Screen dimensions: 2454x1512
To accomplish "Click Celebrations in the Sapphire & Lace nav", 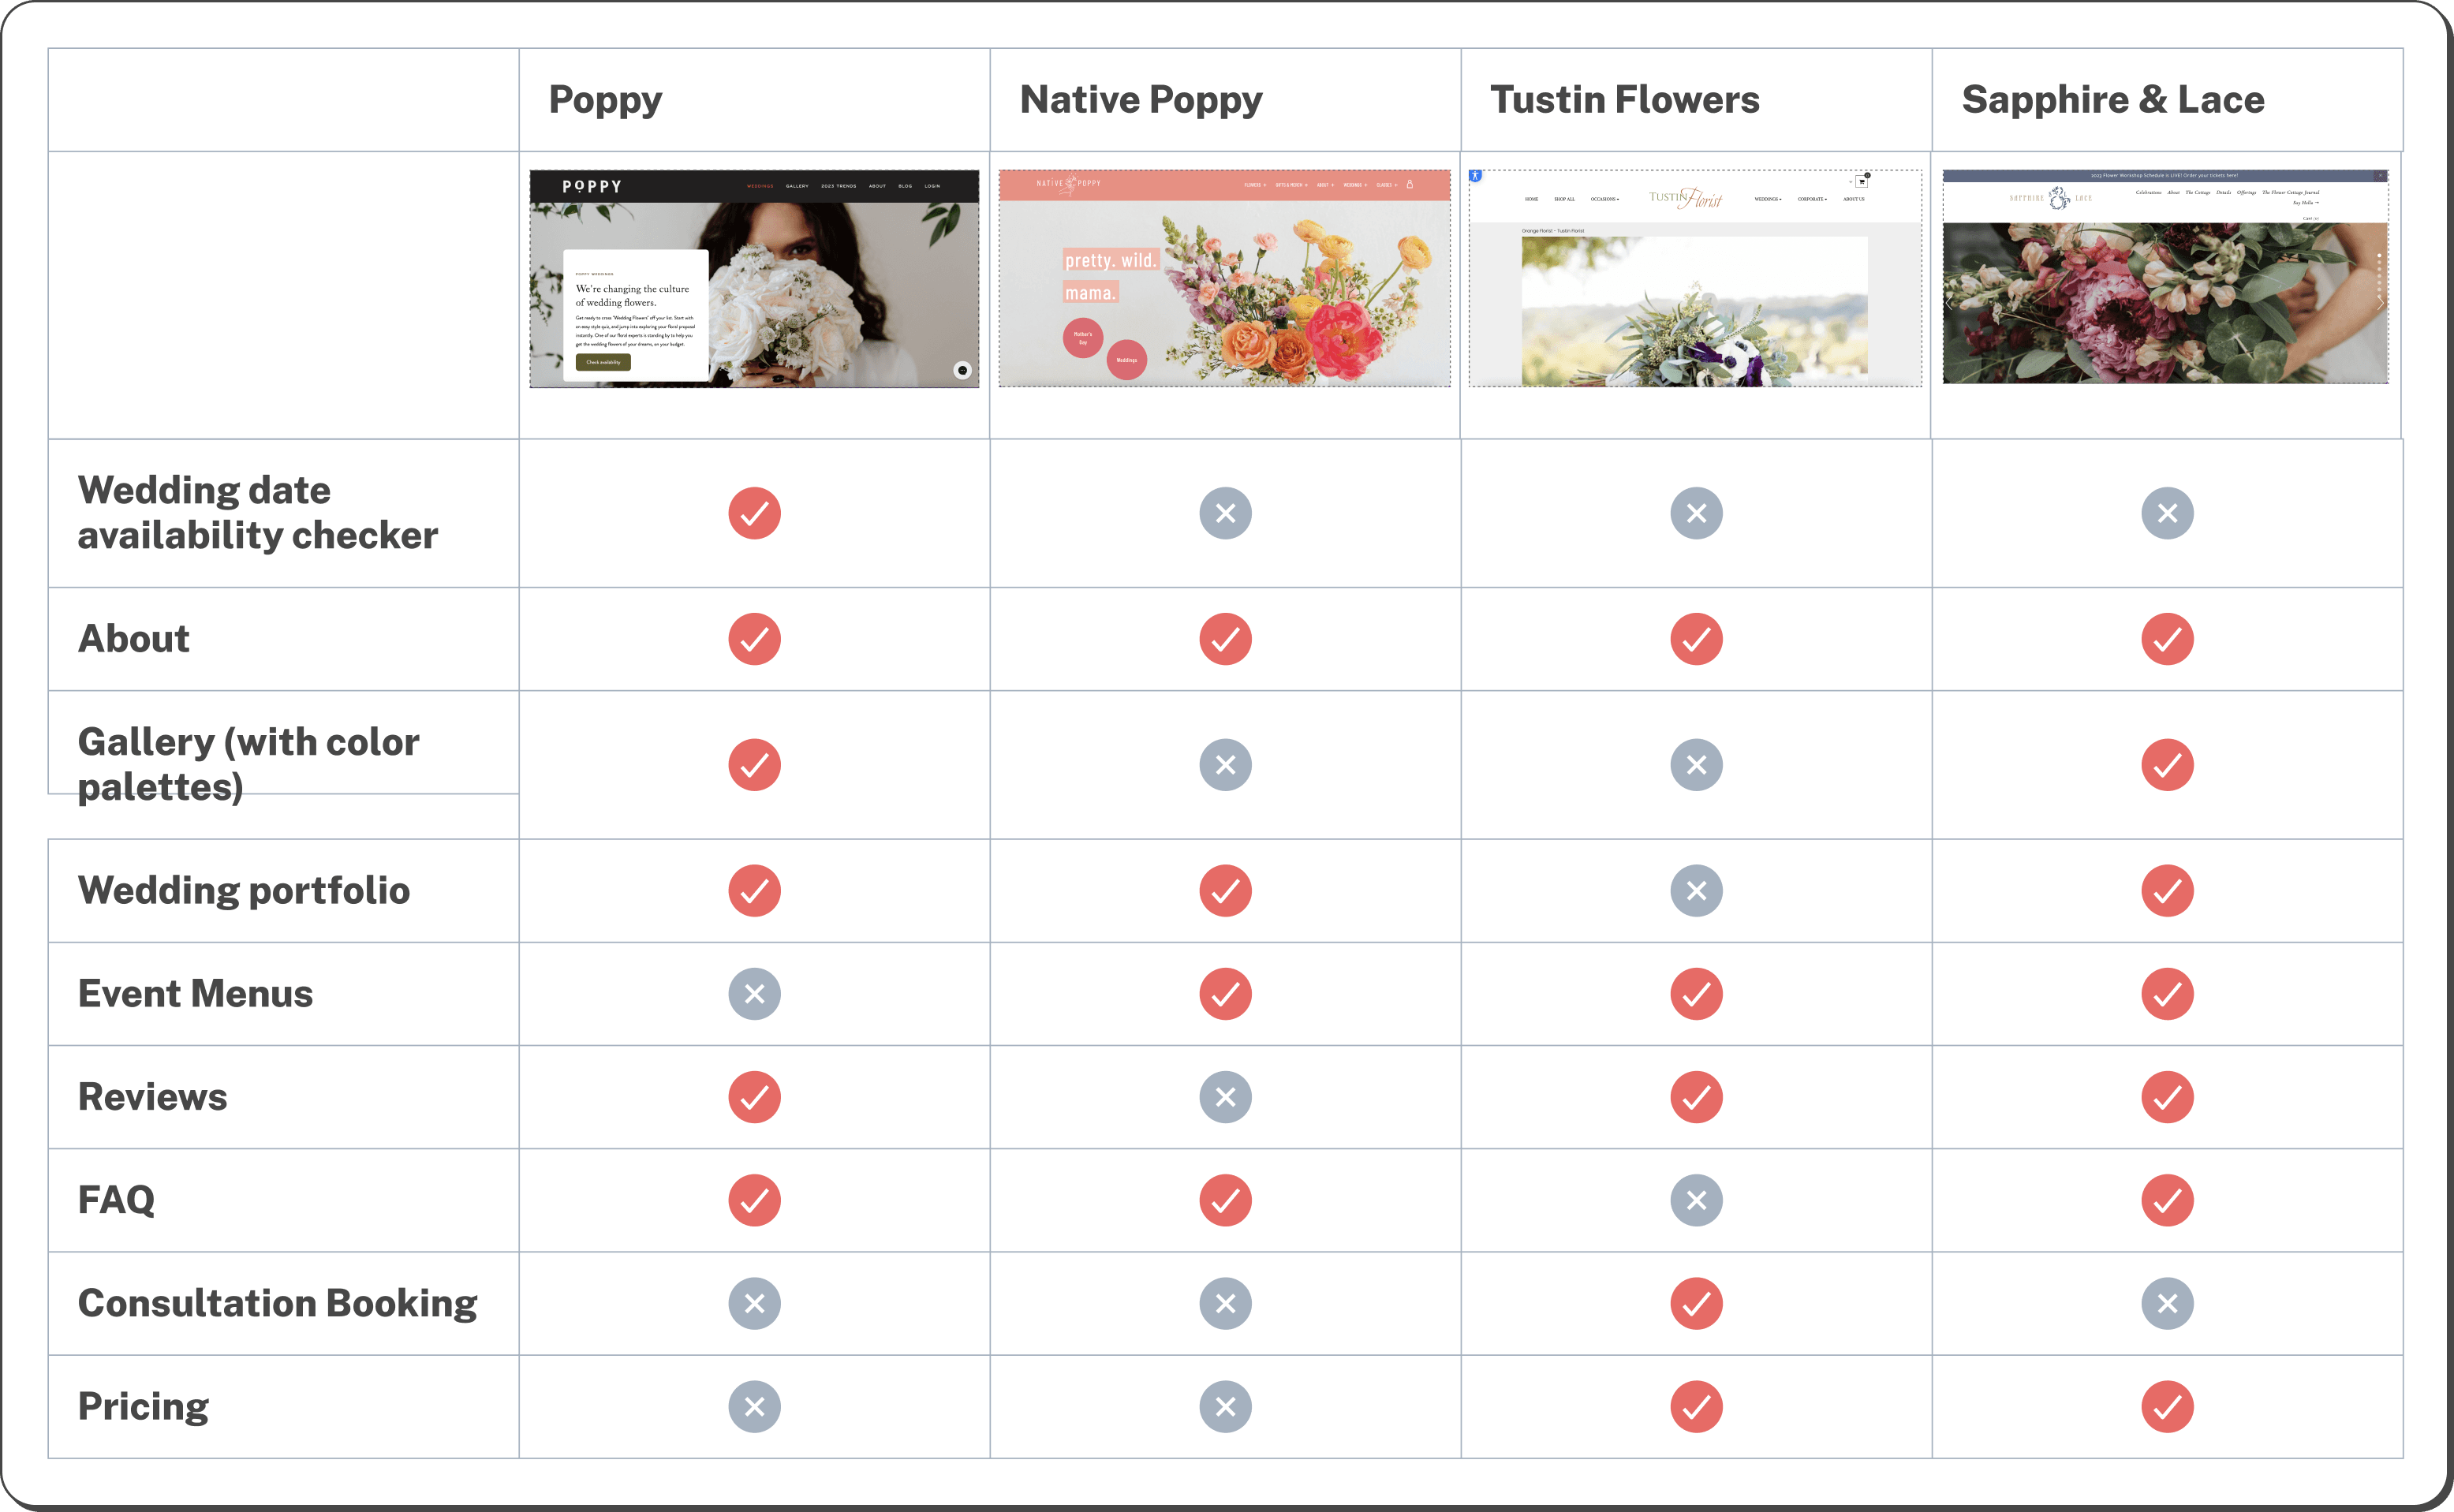I will (x=2148, y=192).
